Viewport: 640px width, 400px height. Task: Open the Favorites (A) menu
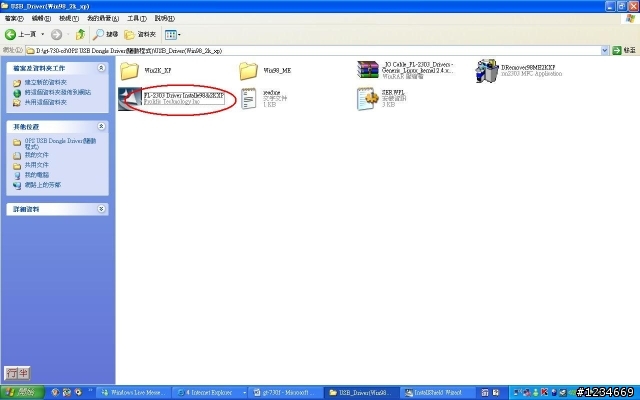(x=103, y=18)
